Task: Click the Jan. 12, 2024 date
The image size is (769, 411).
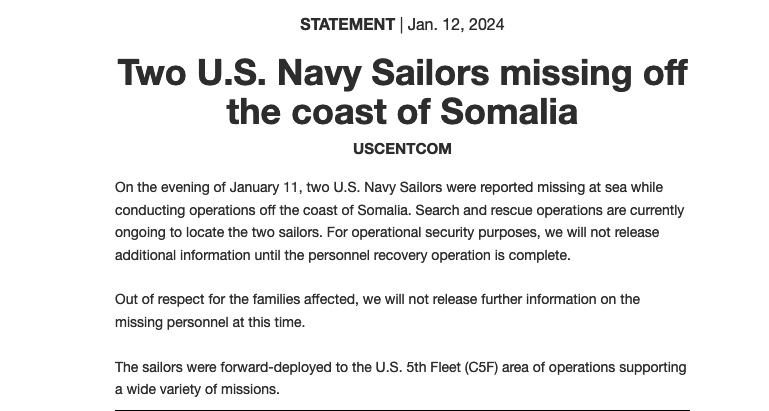Action: pos(457,24)
